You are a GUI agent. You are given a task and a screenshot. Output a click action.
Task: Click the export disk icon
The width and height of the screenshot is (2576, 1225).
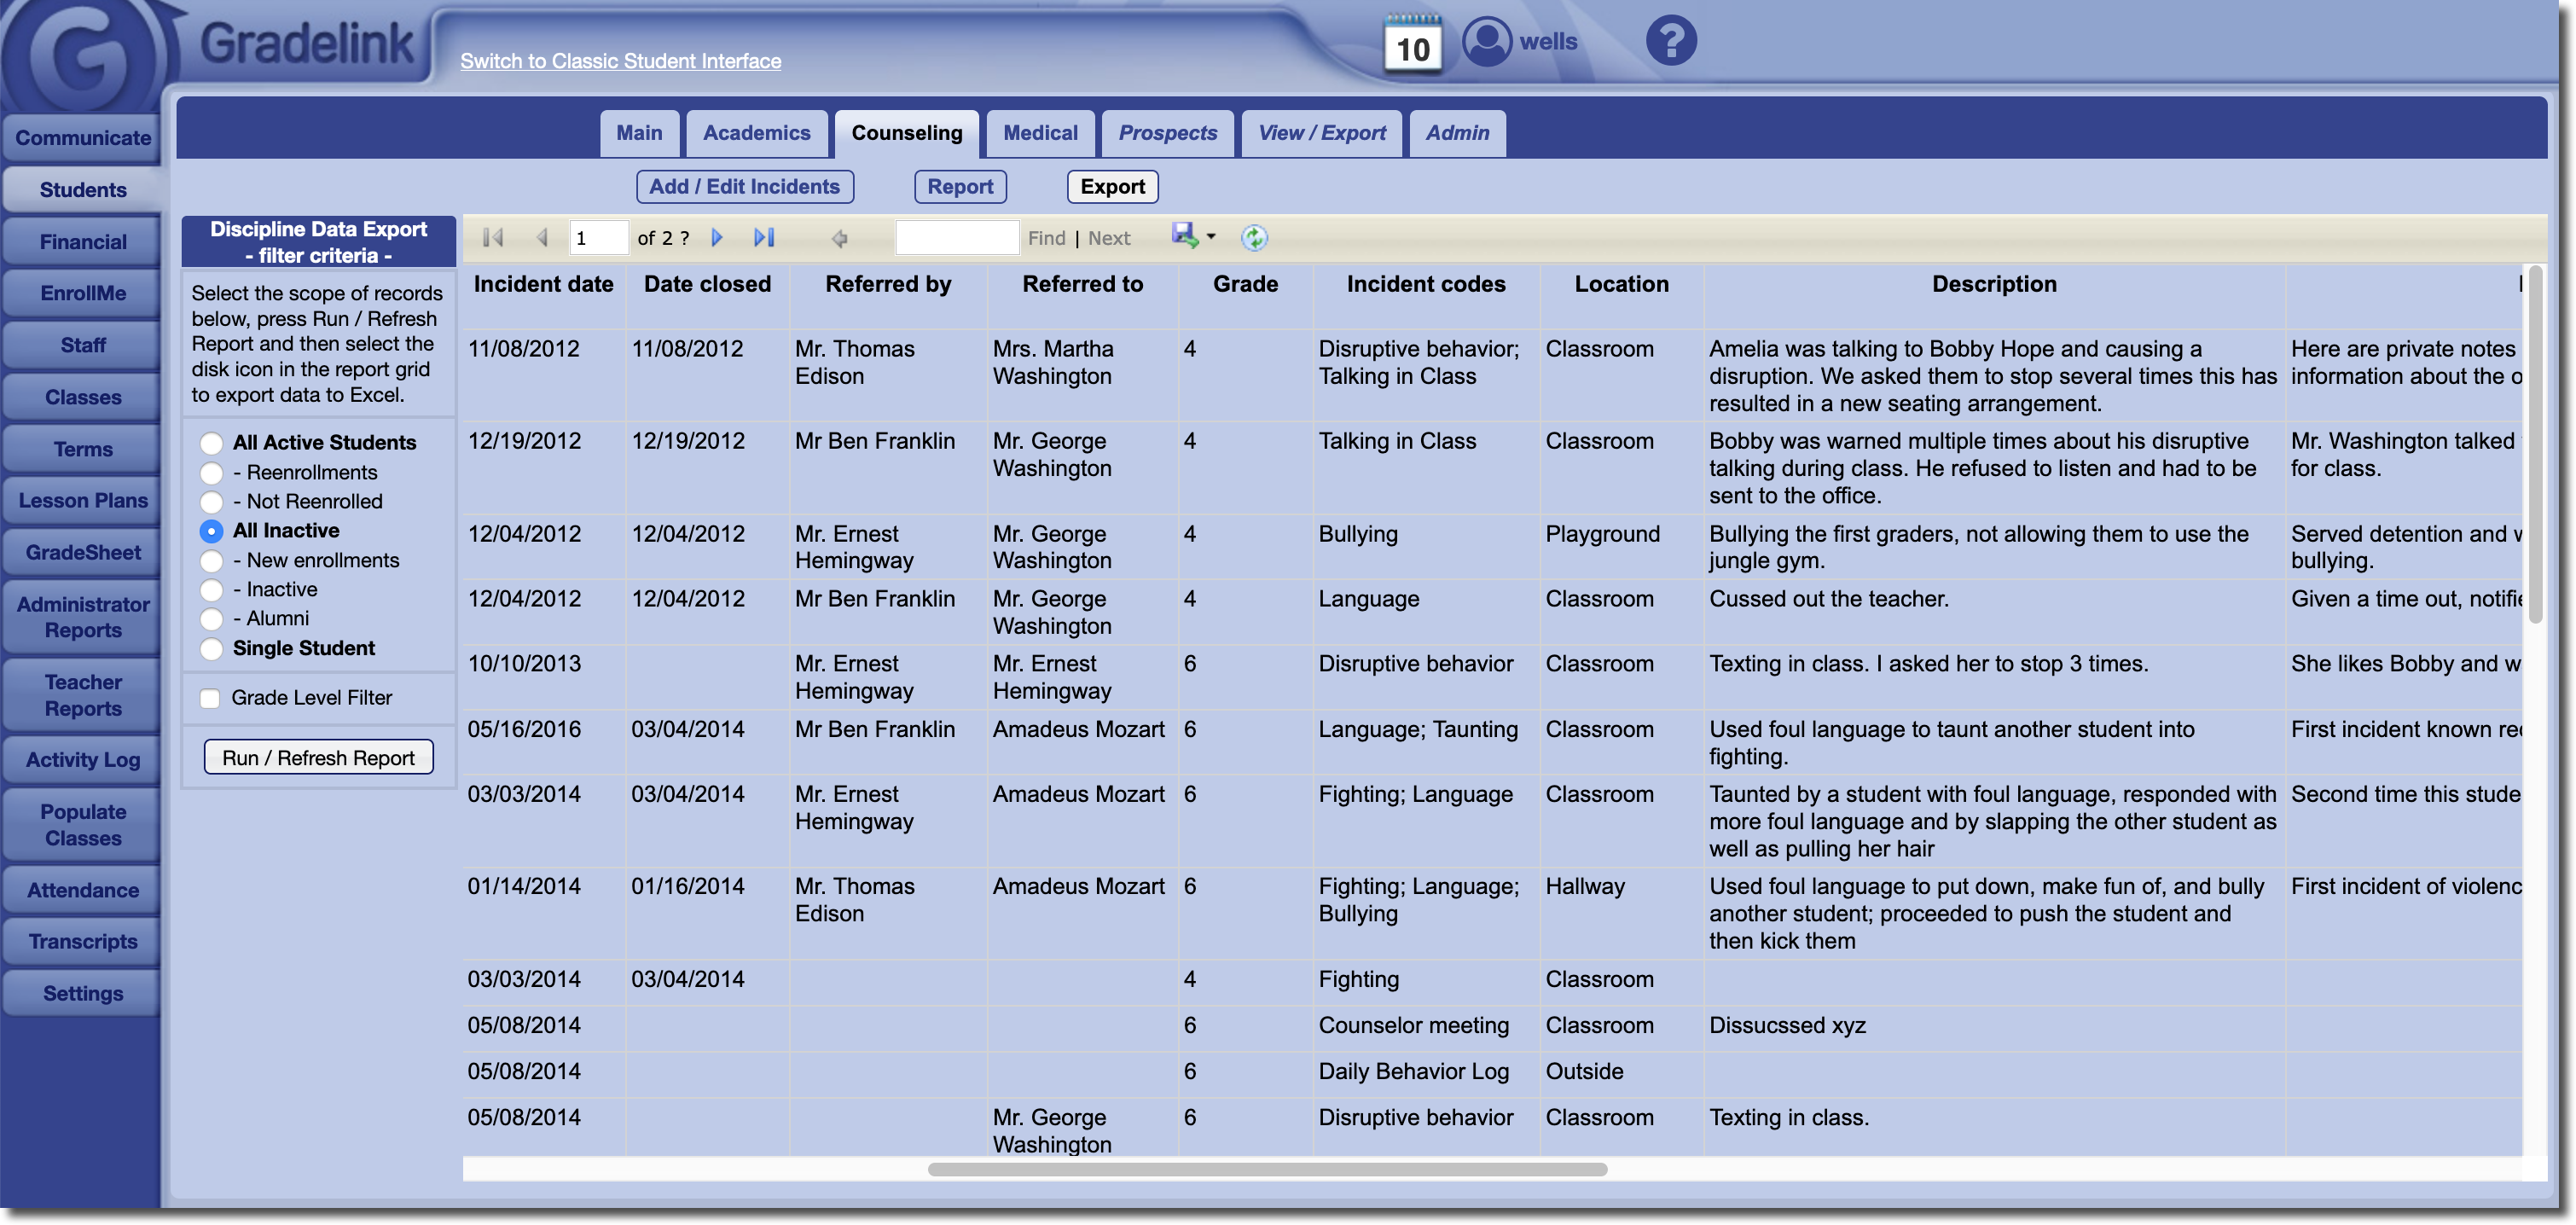pyautogui.click(x=1185, y=236)
